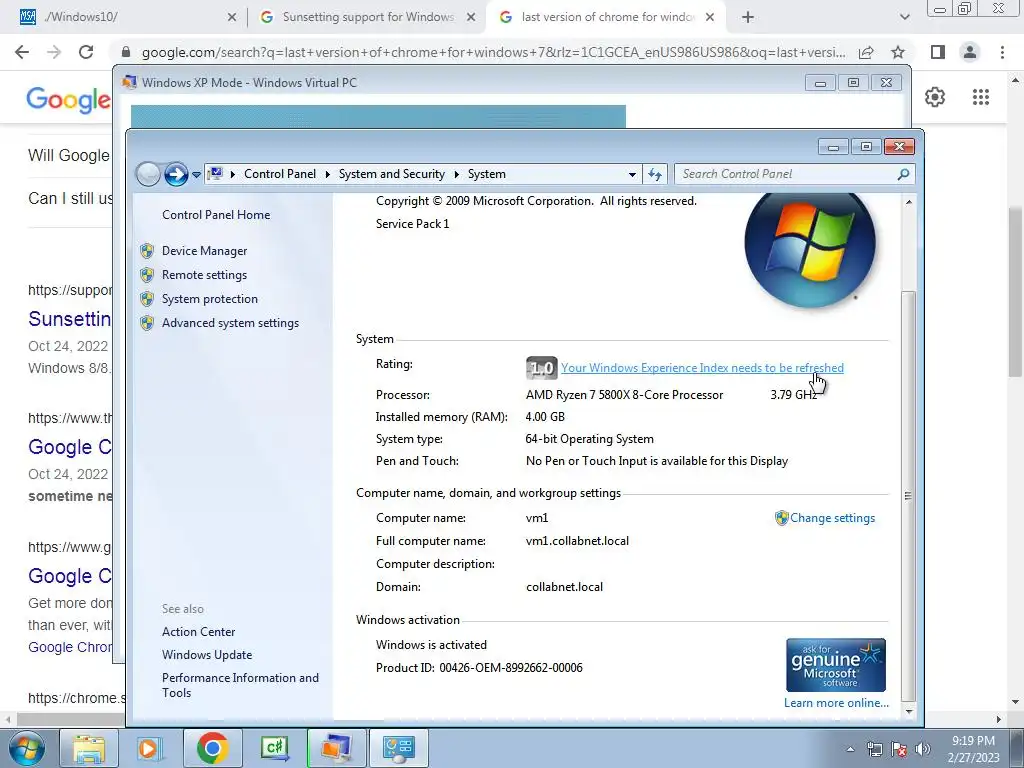Open Chrome side panel icon
Screen dimensions: 1024x768
pos(938,52)
